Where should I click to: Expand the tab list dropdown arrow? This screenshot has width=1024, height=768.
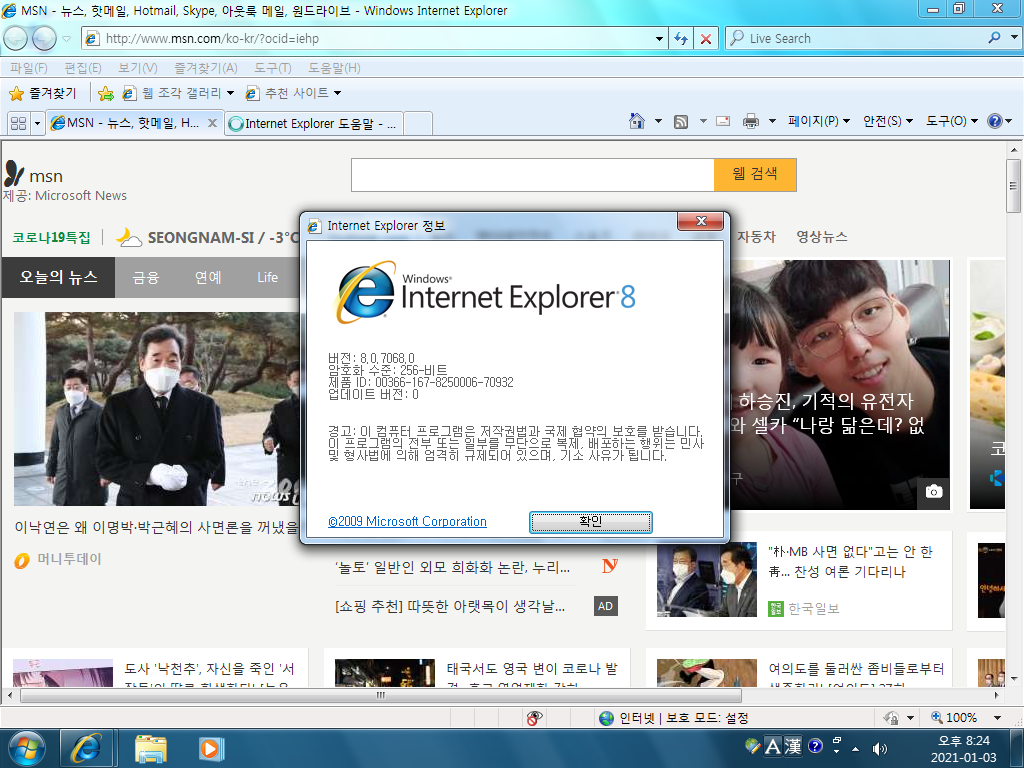[37, 123]
